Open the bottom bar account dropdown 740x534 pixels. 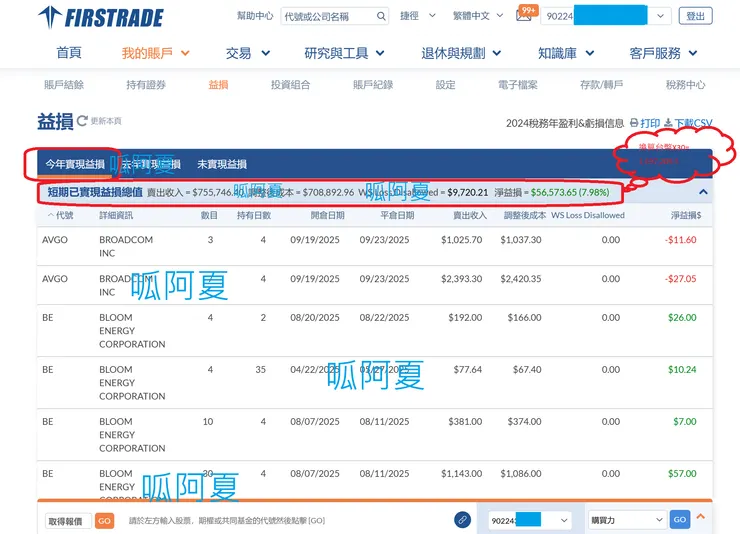pos(530,520)
